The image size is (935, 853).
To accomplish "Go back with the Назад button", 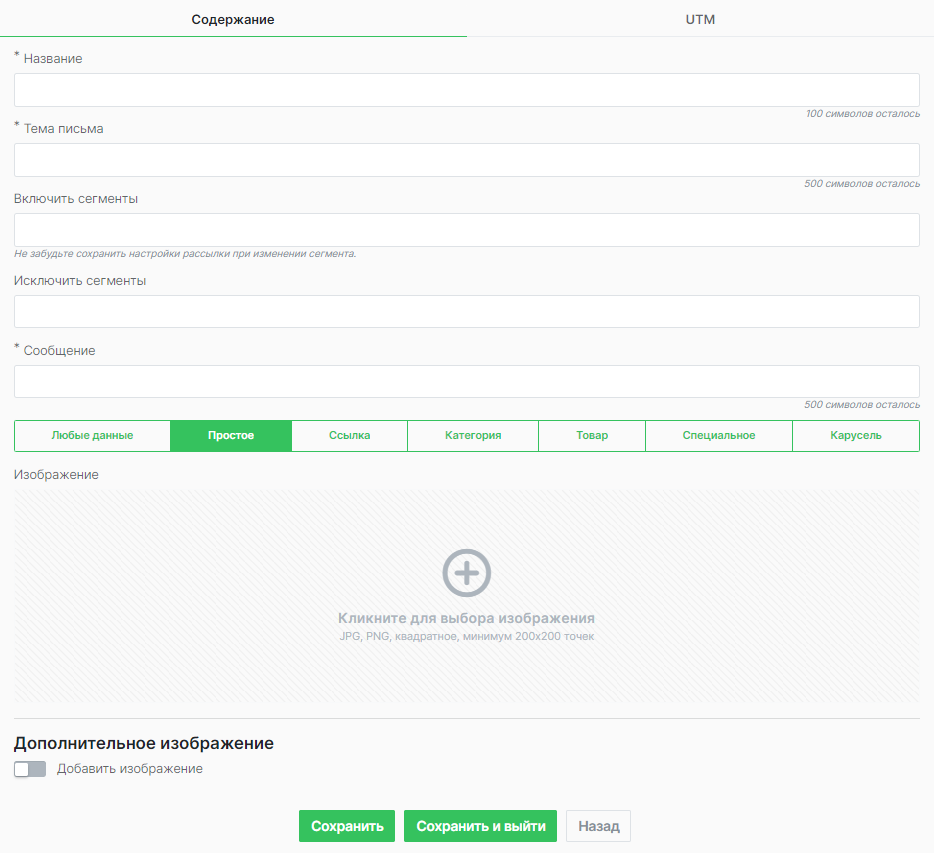I will click(598, 826).
